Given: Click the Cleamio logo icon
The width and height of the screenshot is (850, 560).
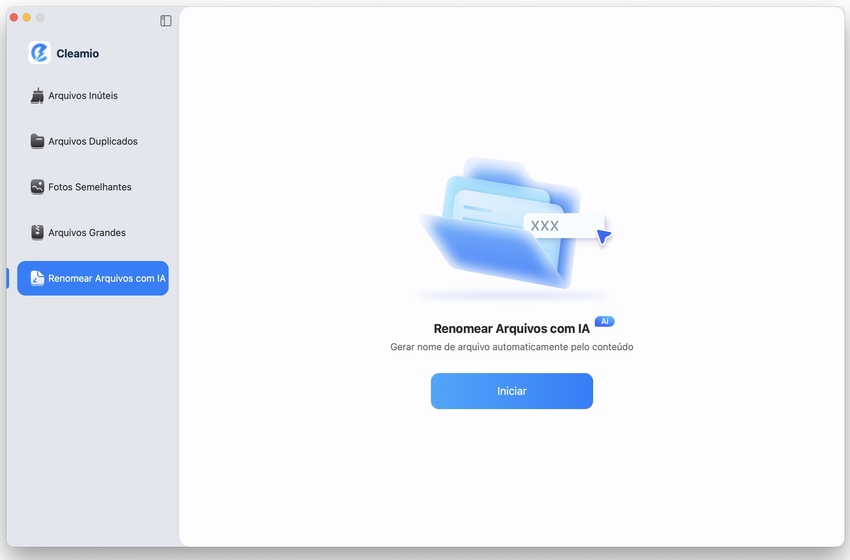Looking at the screenshot, I should [40, 53].
